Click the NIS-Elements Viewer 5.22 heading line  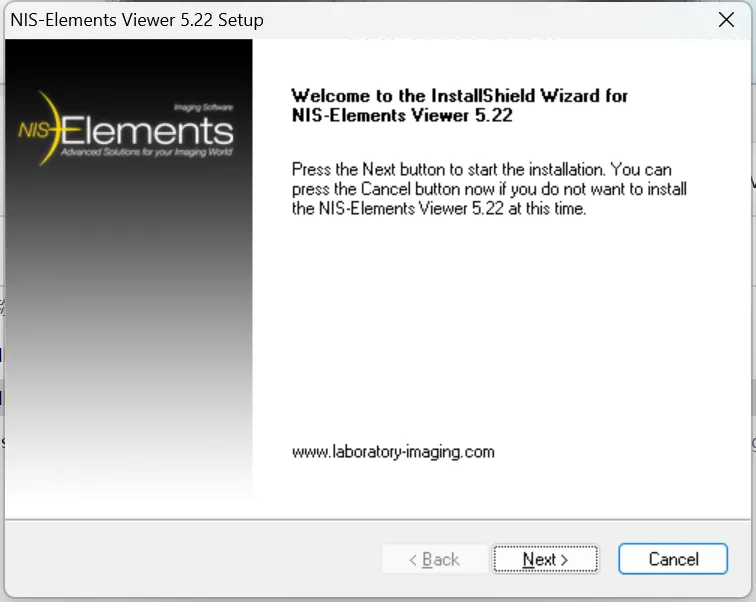(402, 115)
